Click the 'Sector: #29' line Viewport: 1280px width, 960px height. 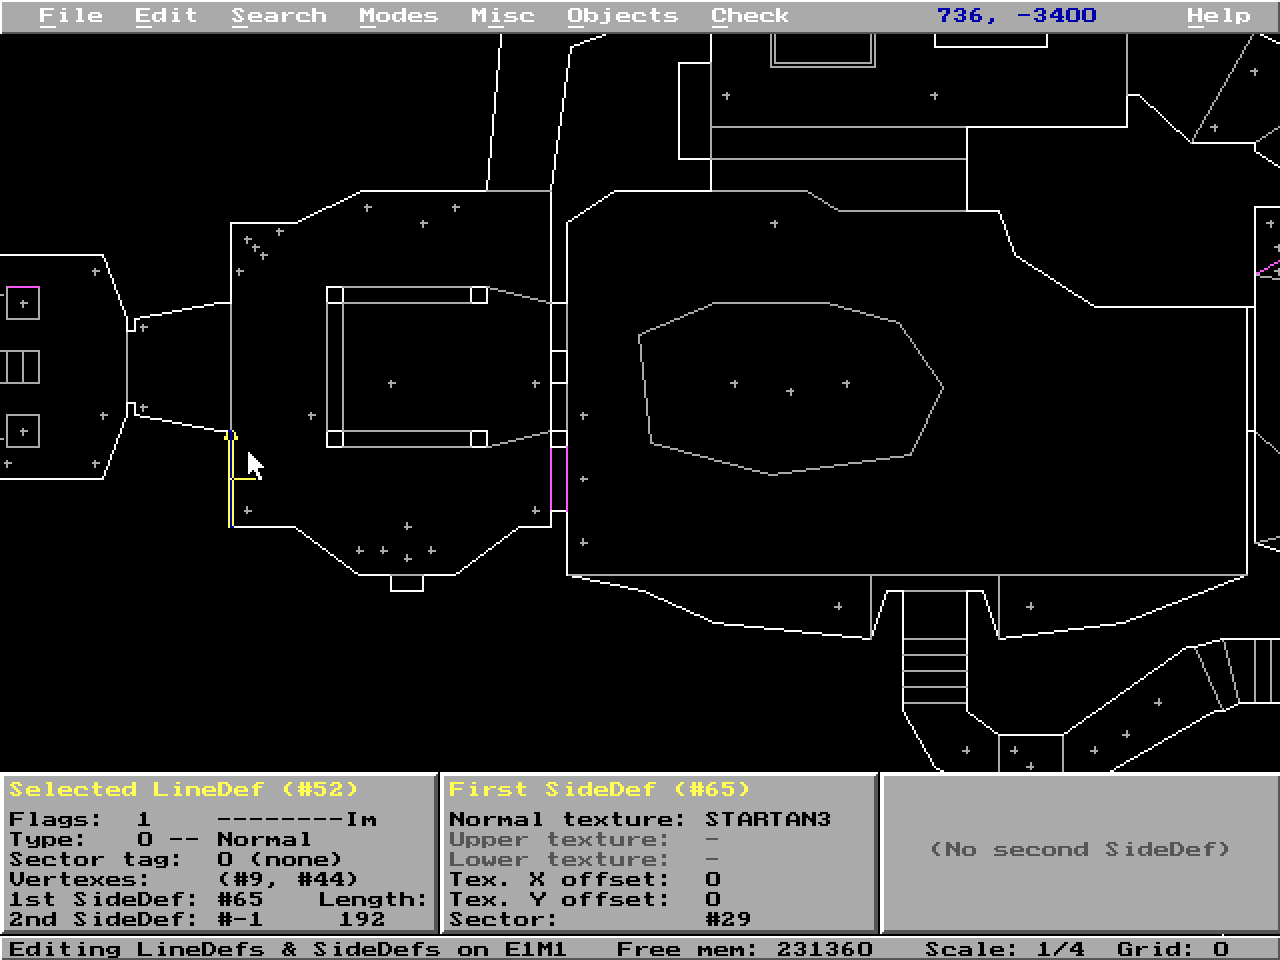pos(600,919)
